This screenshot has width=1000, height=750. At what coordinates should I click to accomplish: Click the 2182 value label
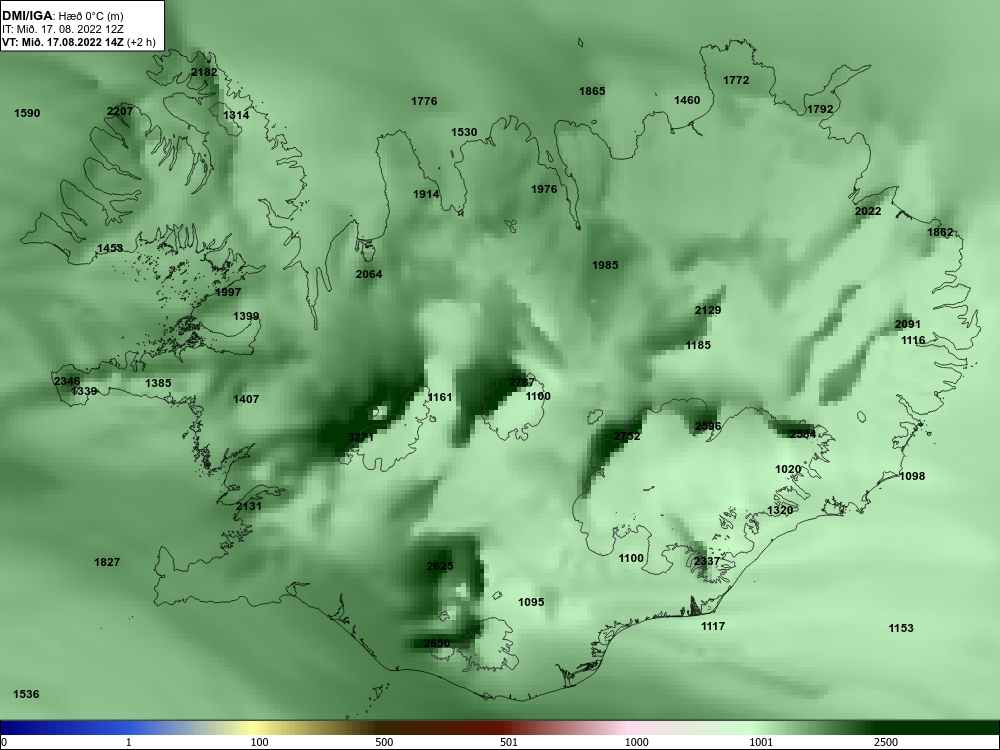[x=204, y=72]
